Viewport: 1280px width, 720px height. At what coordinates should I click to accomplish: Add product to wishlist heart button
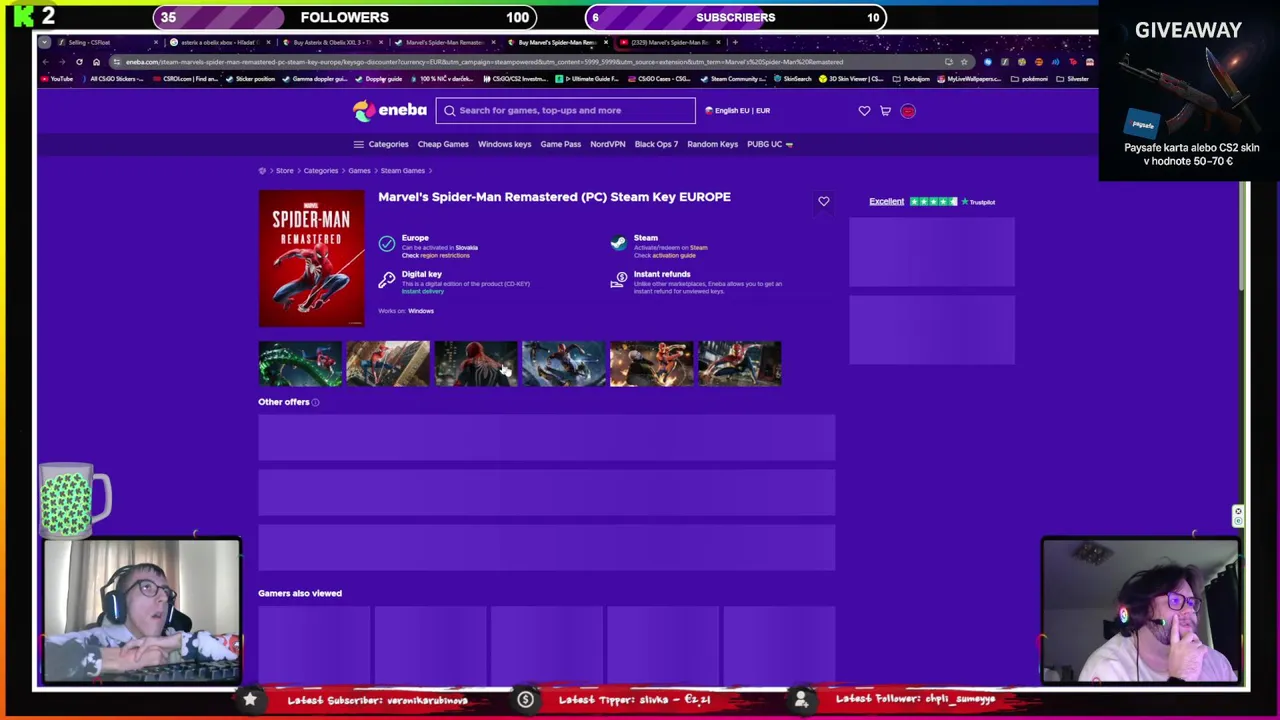(823, 202)
